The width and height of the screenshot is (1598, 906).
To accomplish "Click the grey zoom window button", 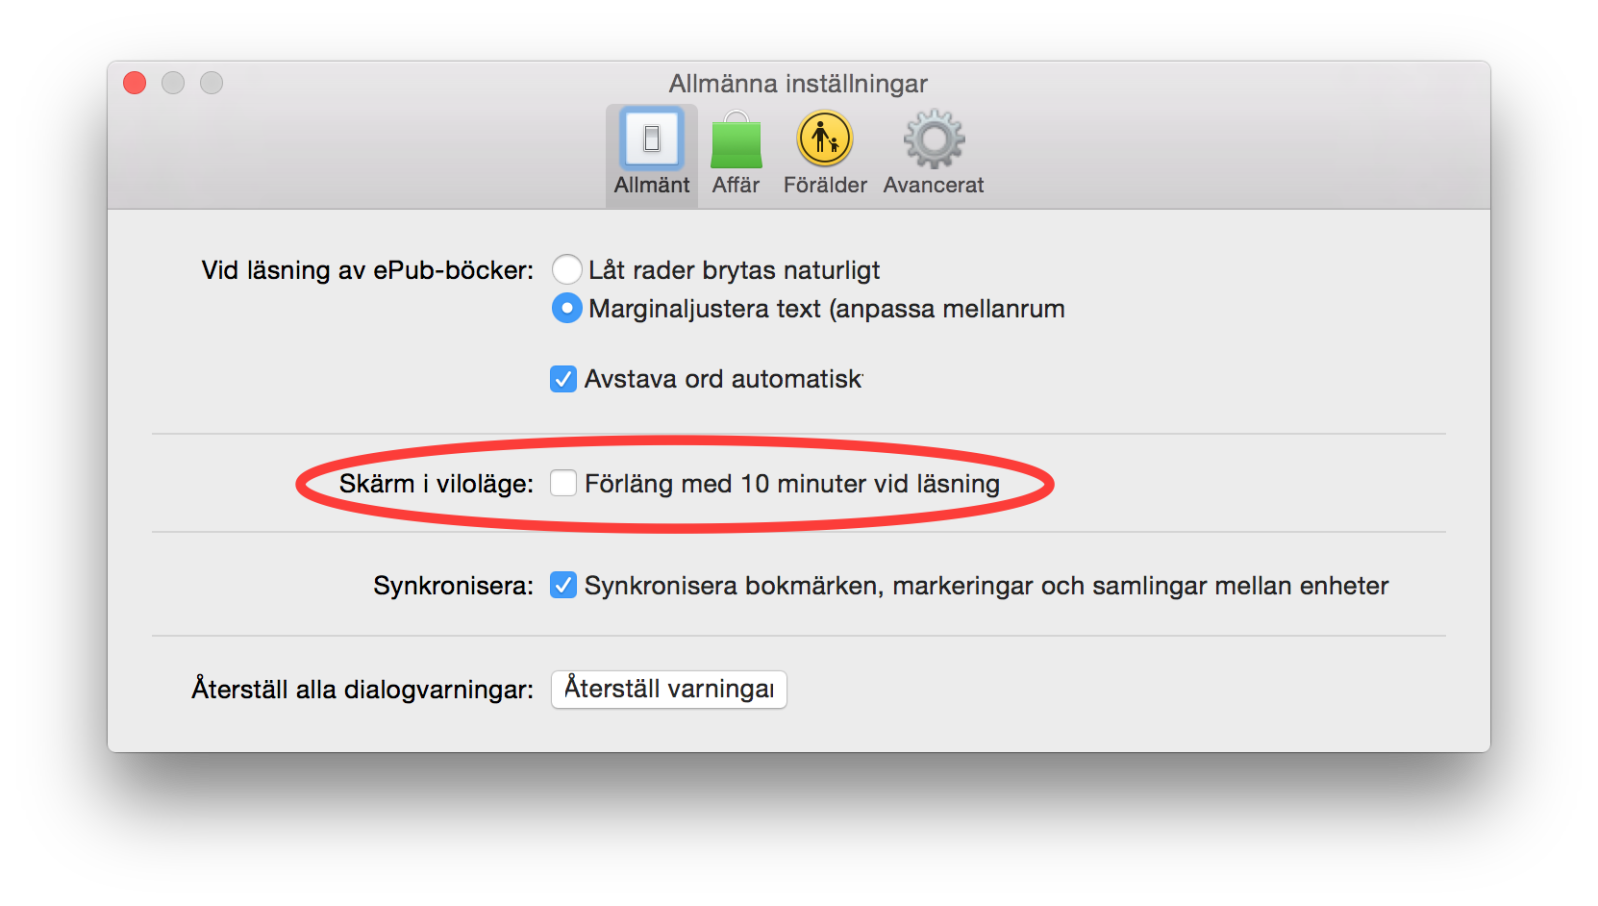I will [211, 83].
